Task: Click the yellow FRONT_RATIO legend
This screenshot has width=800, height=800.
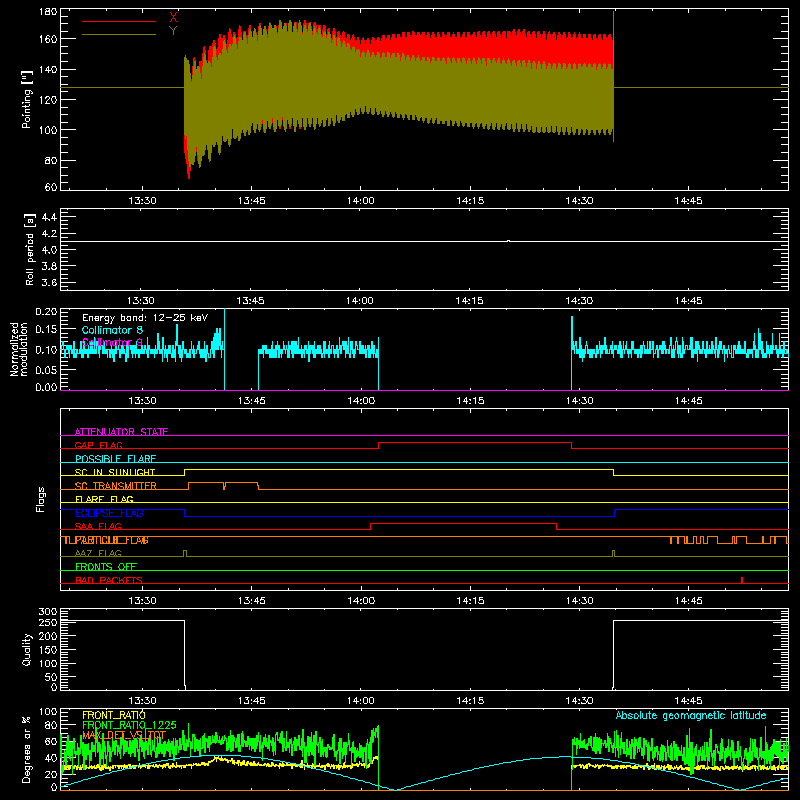Action: (x=114, y=715)
